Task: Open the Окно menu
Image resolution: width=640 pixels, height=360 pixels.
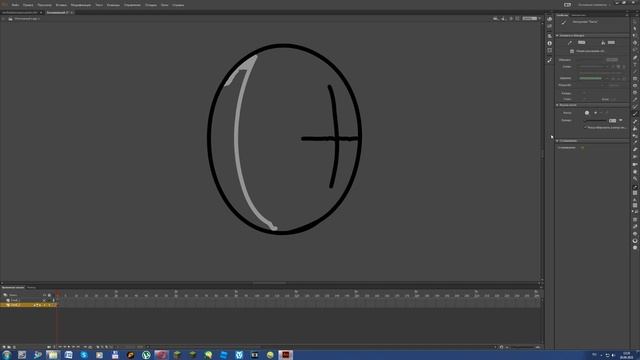Action: click(164, 5)
